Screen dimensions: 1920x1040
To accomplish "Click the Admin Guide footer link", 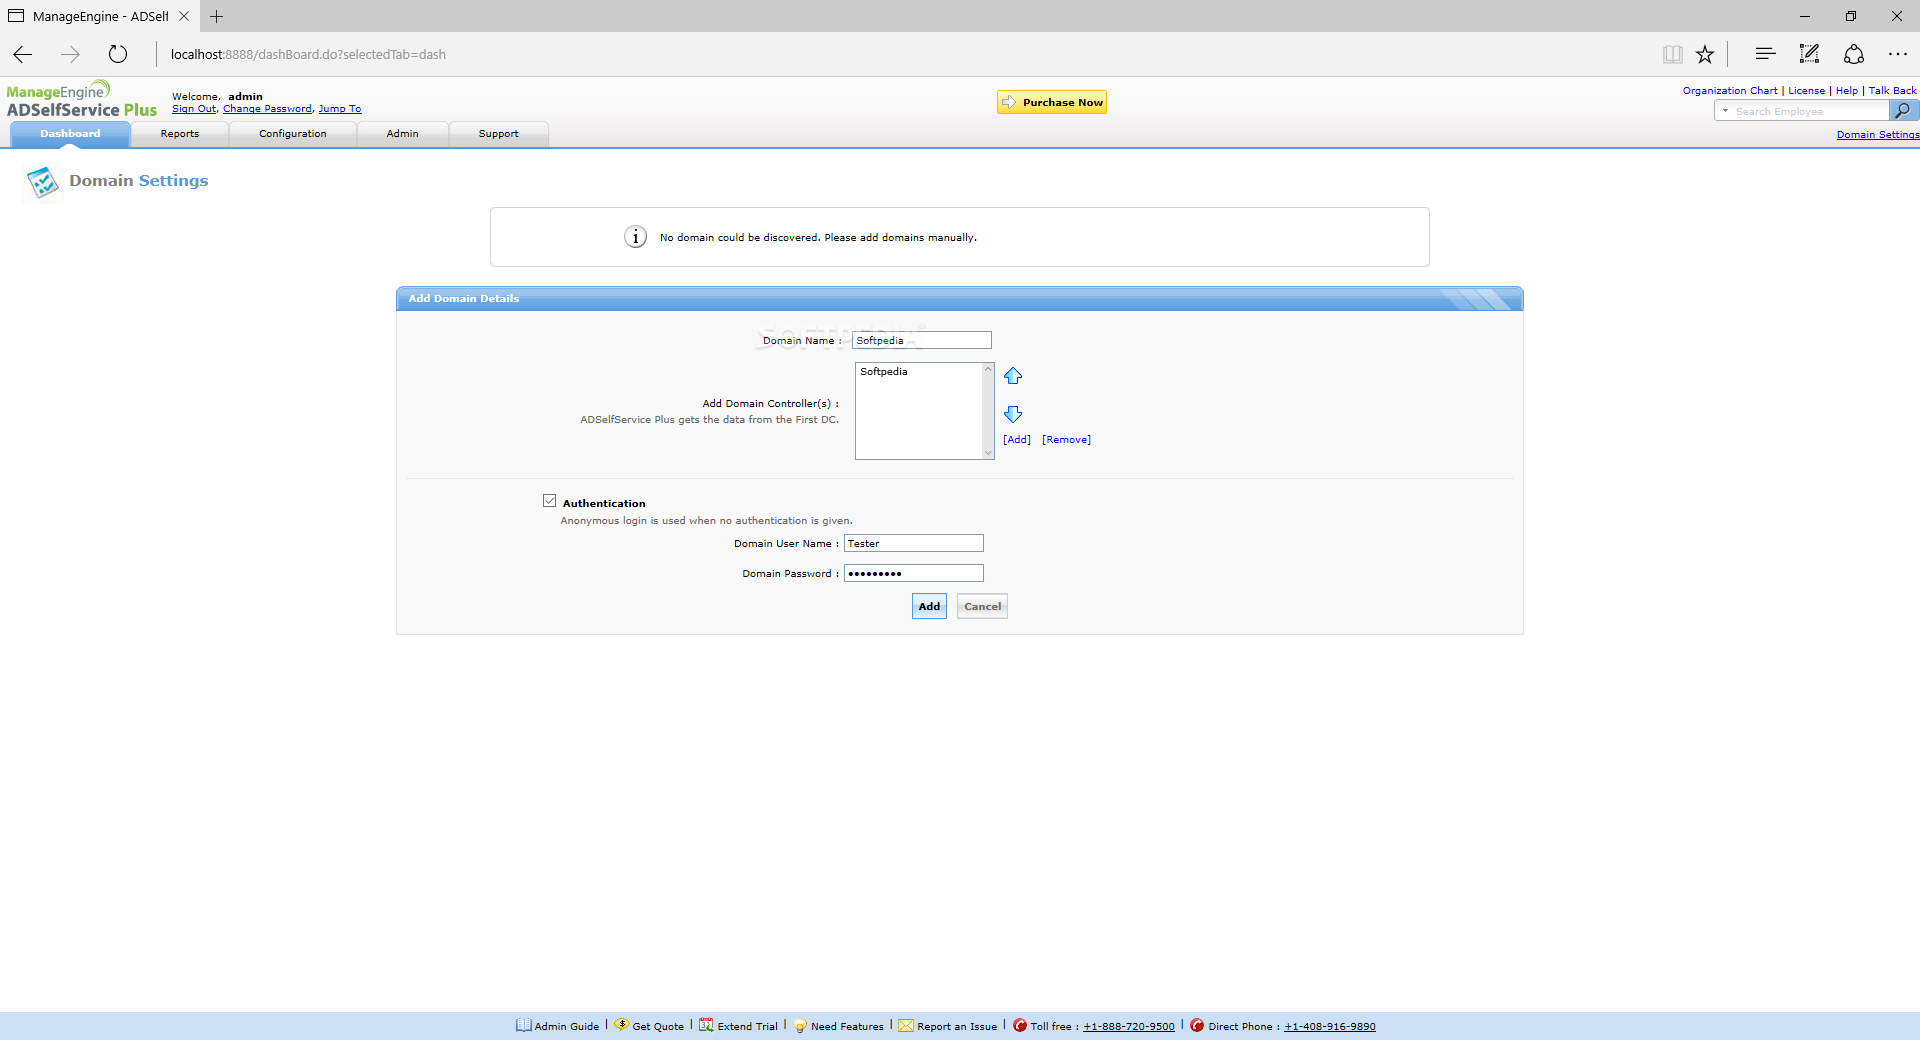I will coord(567,1027).
